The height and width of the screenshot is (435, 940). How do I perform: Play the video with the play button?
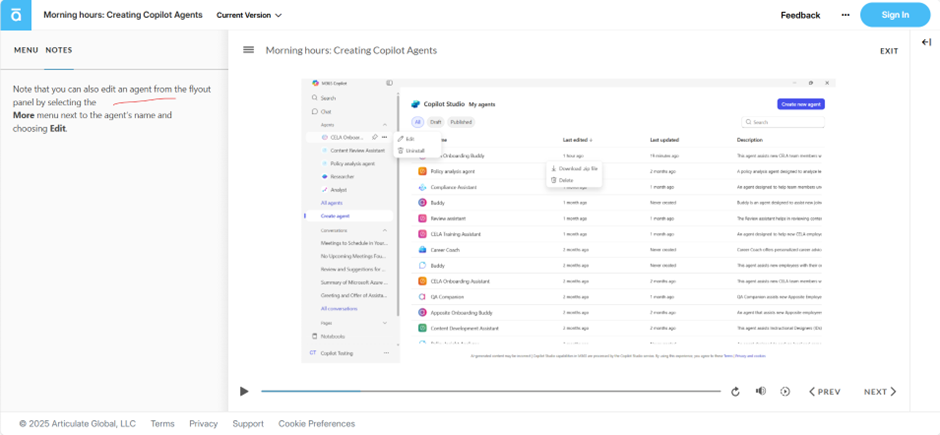[244, 391]
